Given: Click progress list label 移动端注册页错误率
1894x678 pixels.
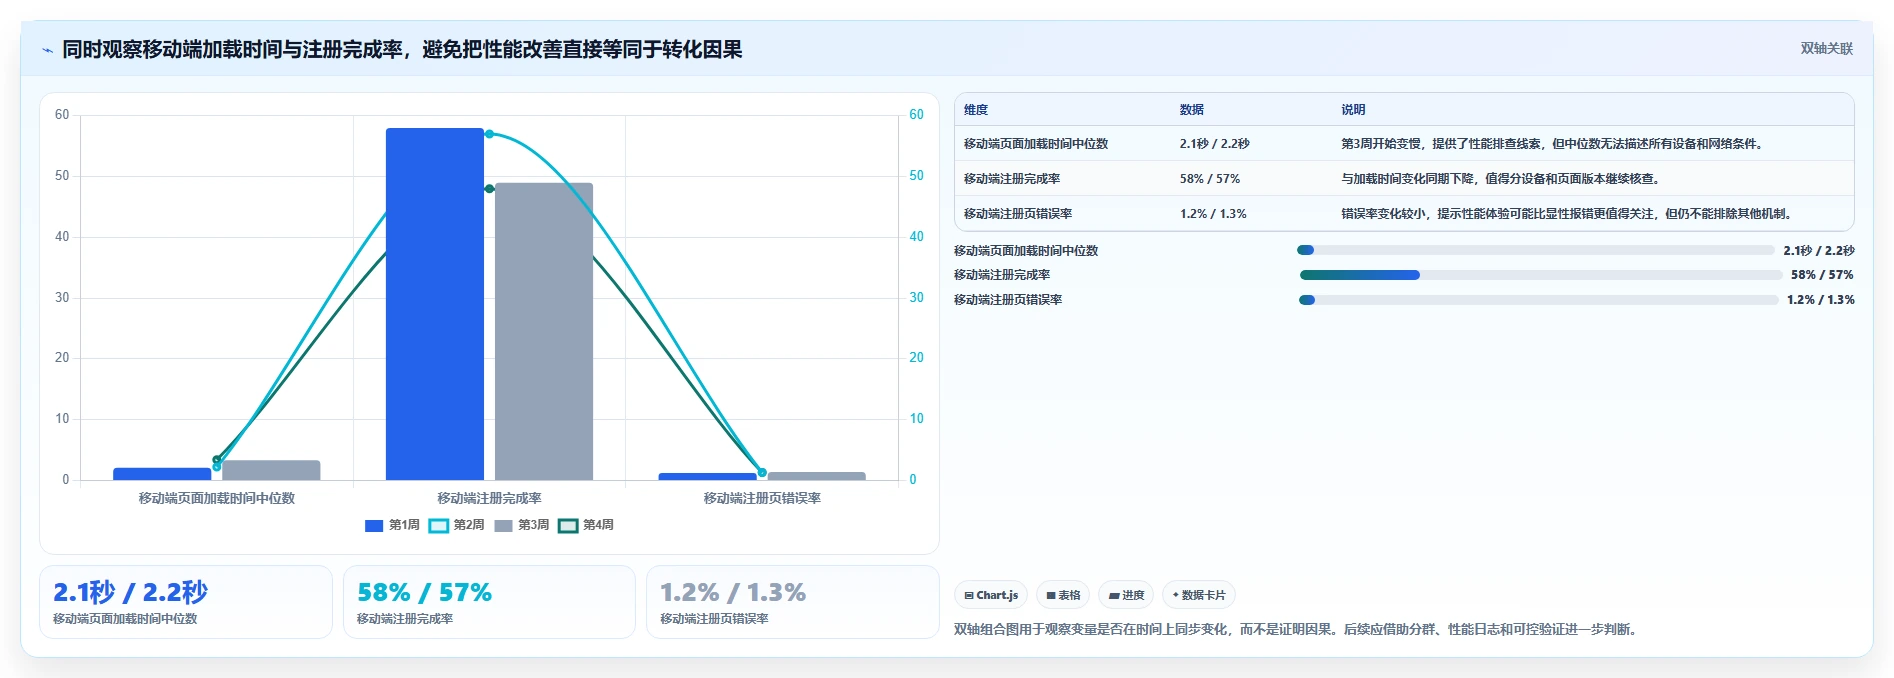Looking at the screenshot, I should pyautogui.click(x=1008, y=300).
